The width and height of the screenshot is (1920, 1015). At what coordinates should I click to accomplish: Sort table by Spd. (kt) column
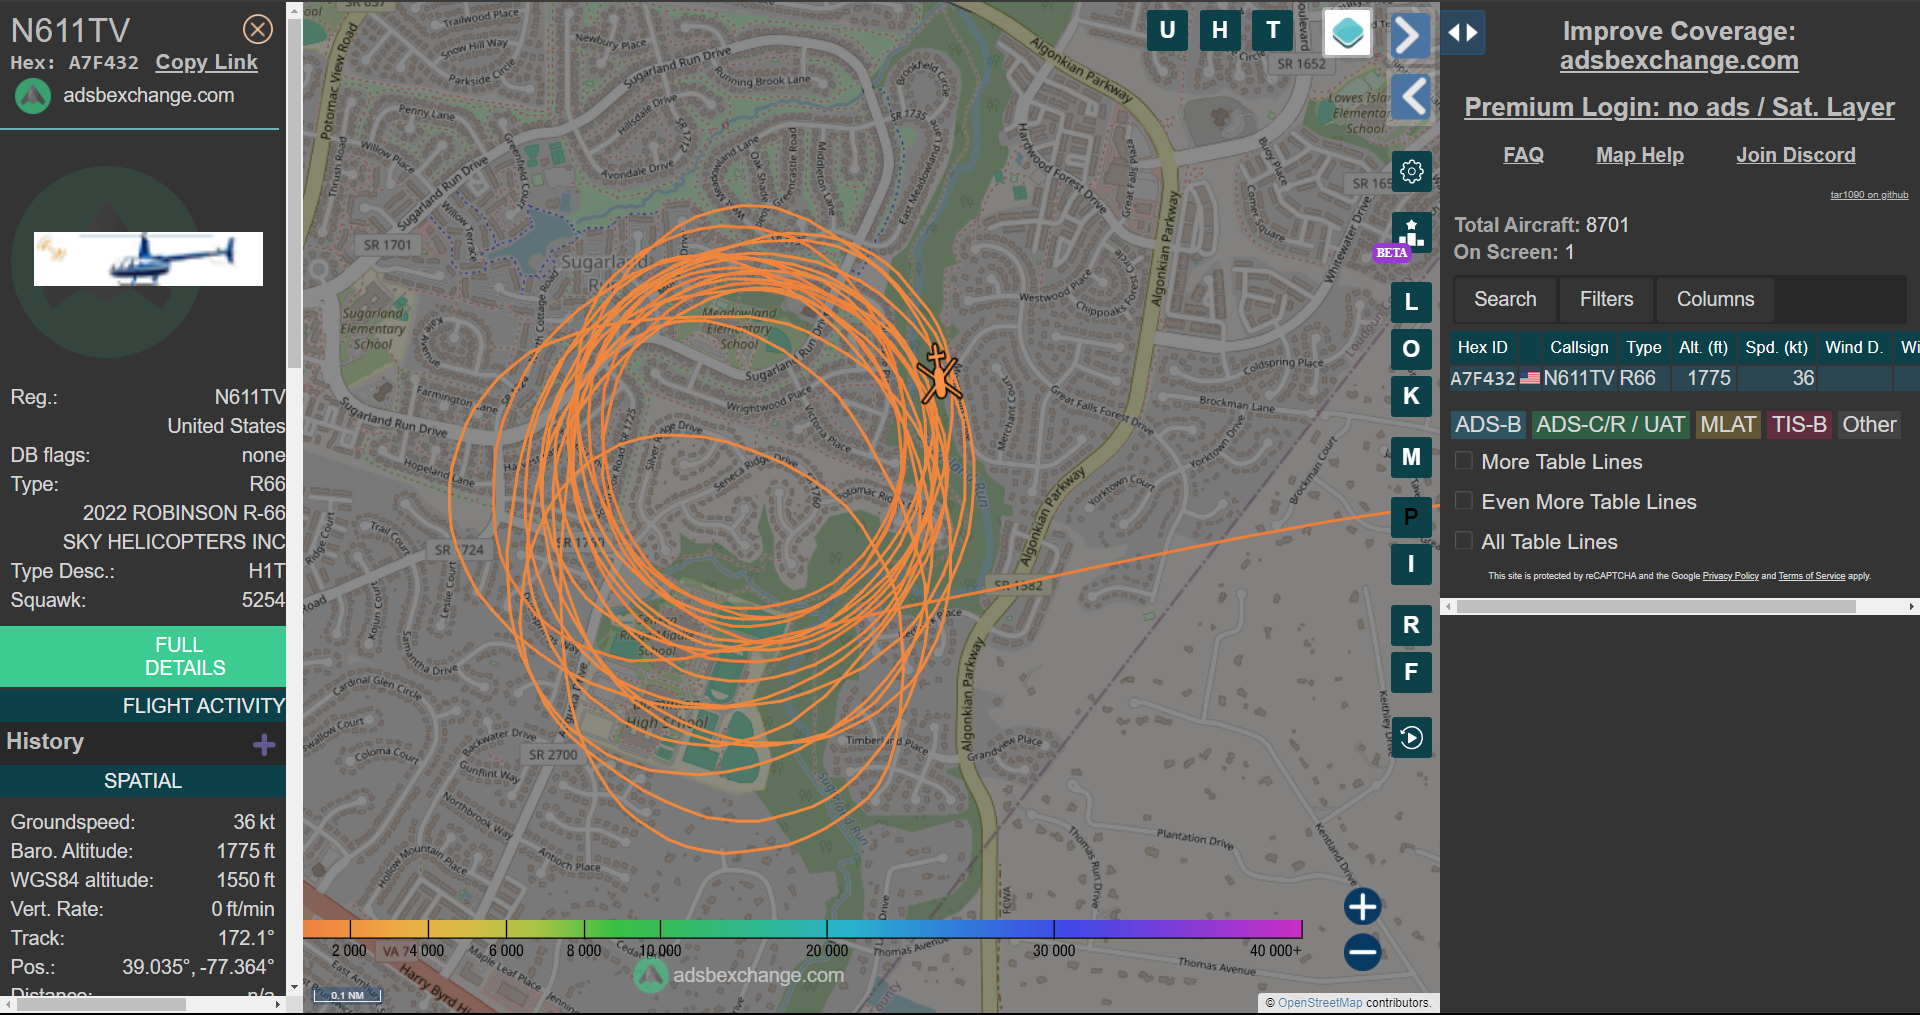pyautogui.click(x=1776, y=347)
